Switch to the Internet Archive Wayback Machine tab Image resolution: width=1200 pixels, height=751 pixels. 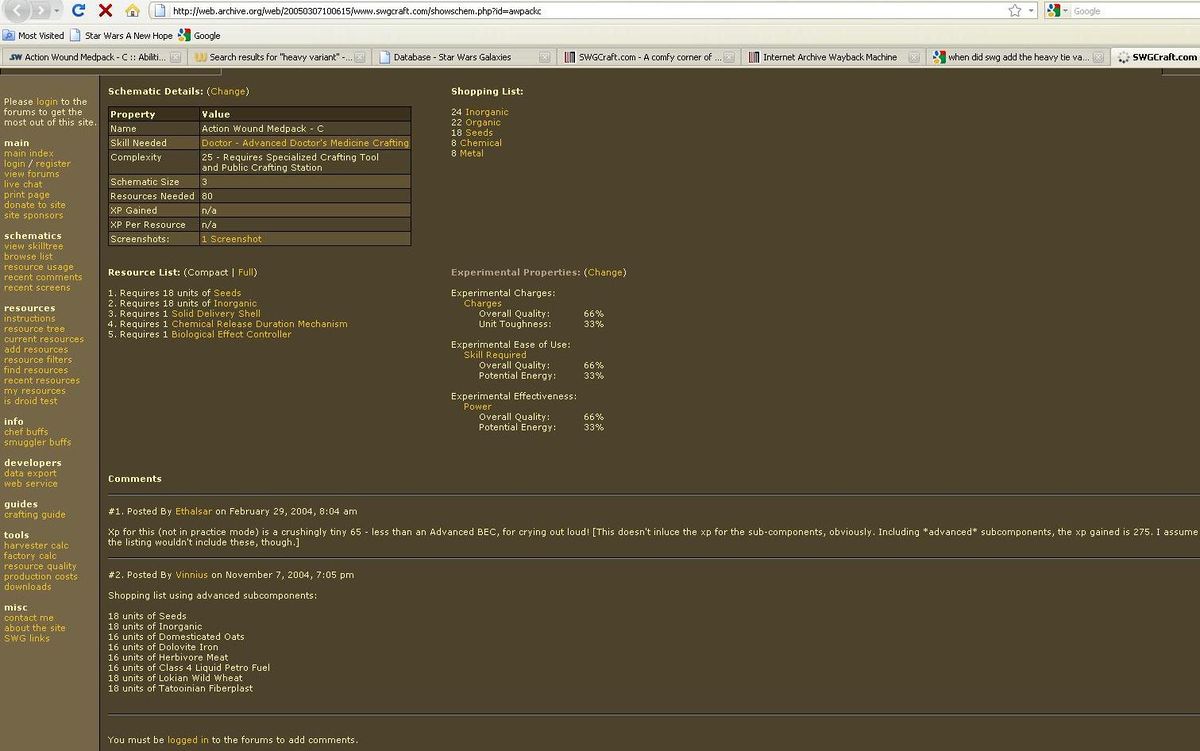click(x=829, y=57)
